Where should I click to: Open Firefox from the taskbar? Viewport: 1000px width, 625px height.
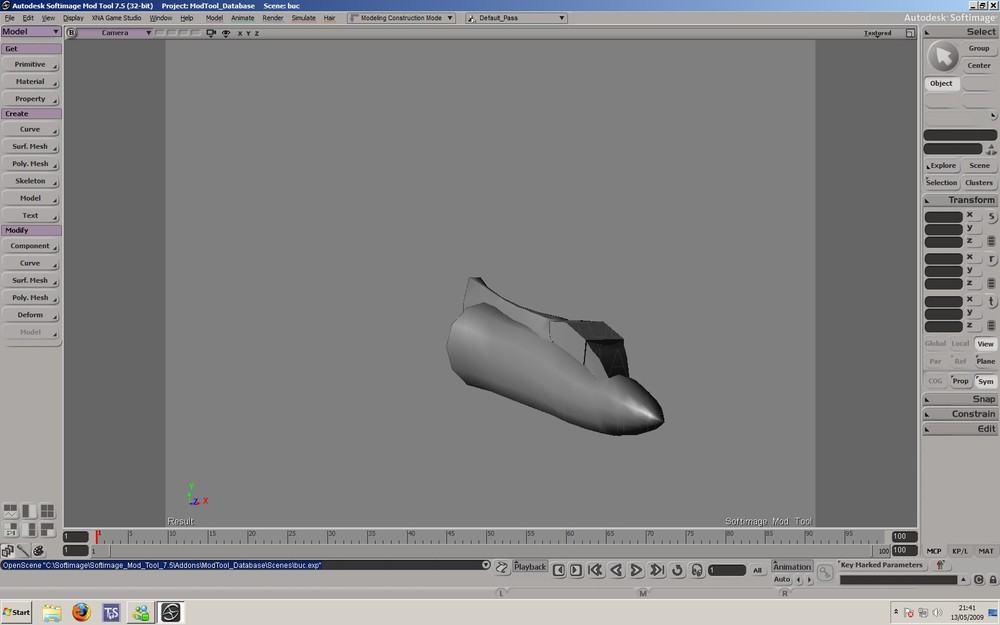pos(81,612)
